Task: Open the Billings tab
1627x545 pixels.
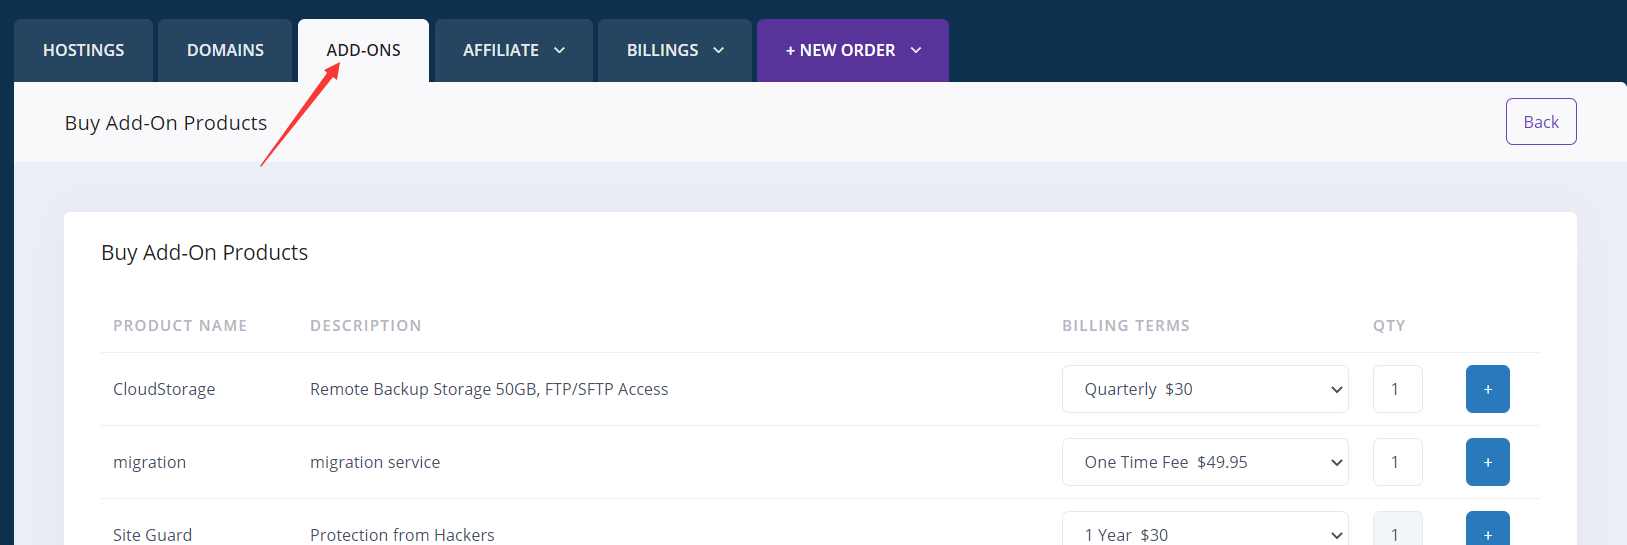Action: tap(662, 50)
